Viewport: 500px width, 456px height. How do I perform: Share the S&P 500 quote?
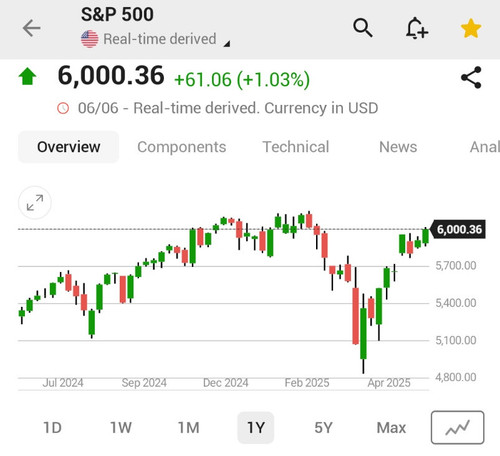pos(471,77)
